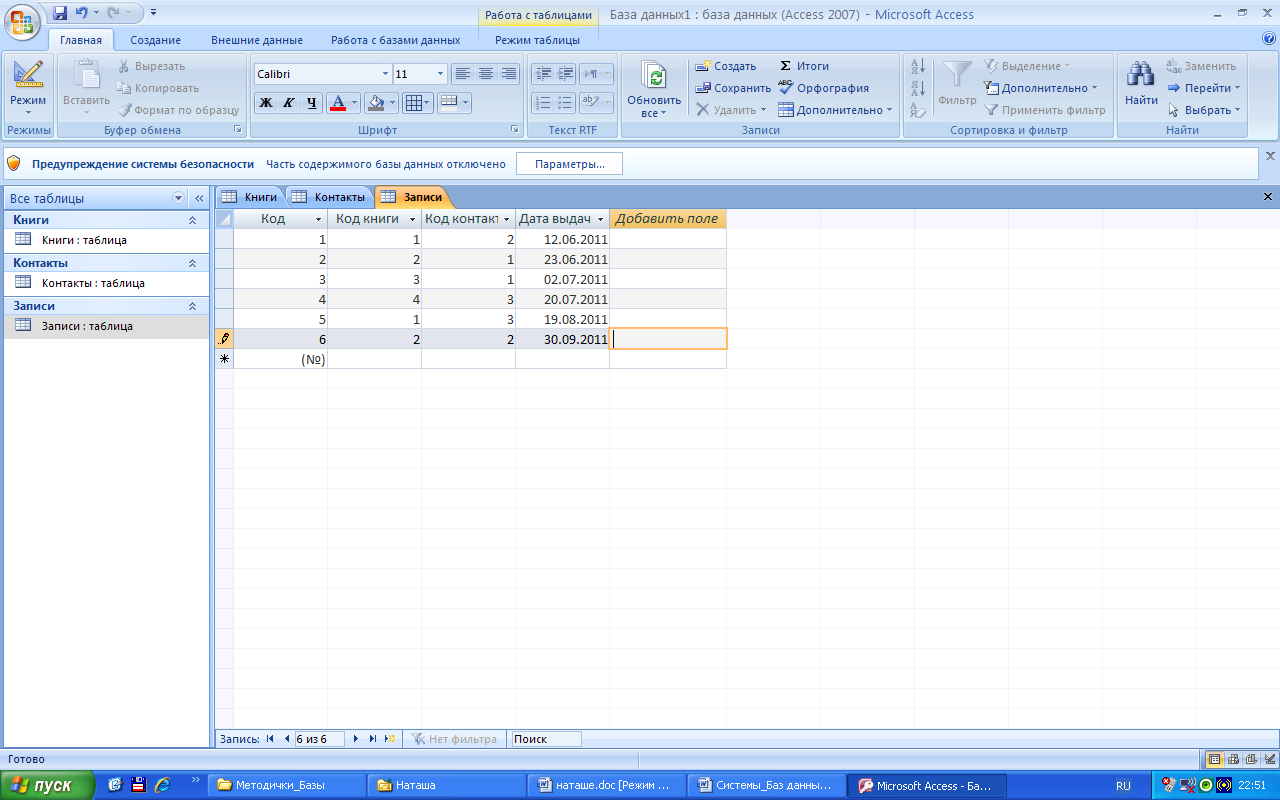Open Контакты : таблица in navigation
The height and width of the screenshot is (800, 1280).
(x=107, y=283)
